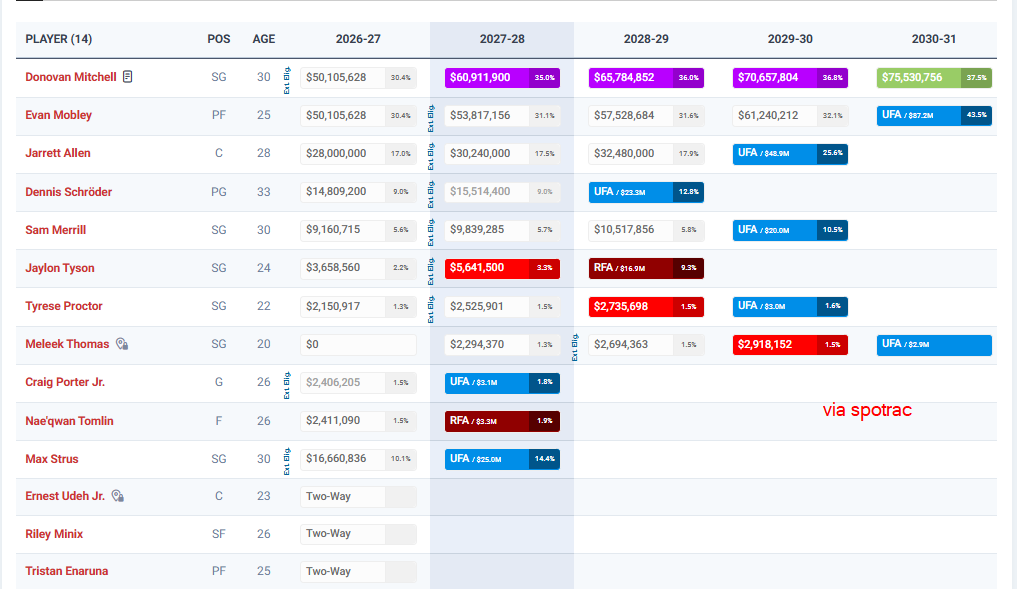Click Mitchell's purple $65,784,852 cell
The width and height of the screenshot is (1017, 589).
(x=646, y=78)
